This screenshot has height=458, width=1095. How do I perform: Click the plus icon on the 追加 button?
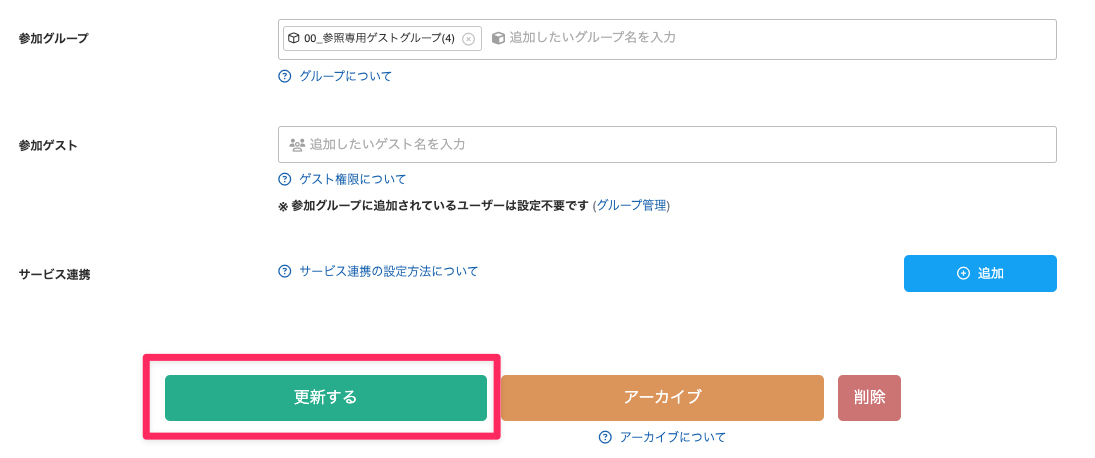click(x=964, y=273)
